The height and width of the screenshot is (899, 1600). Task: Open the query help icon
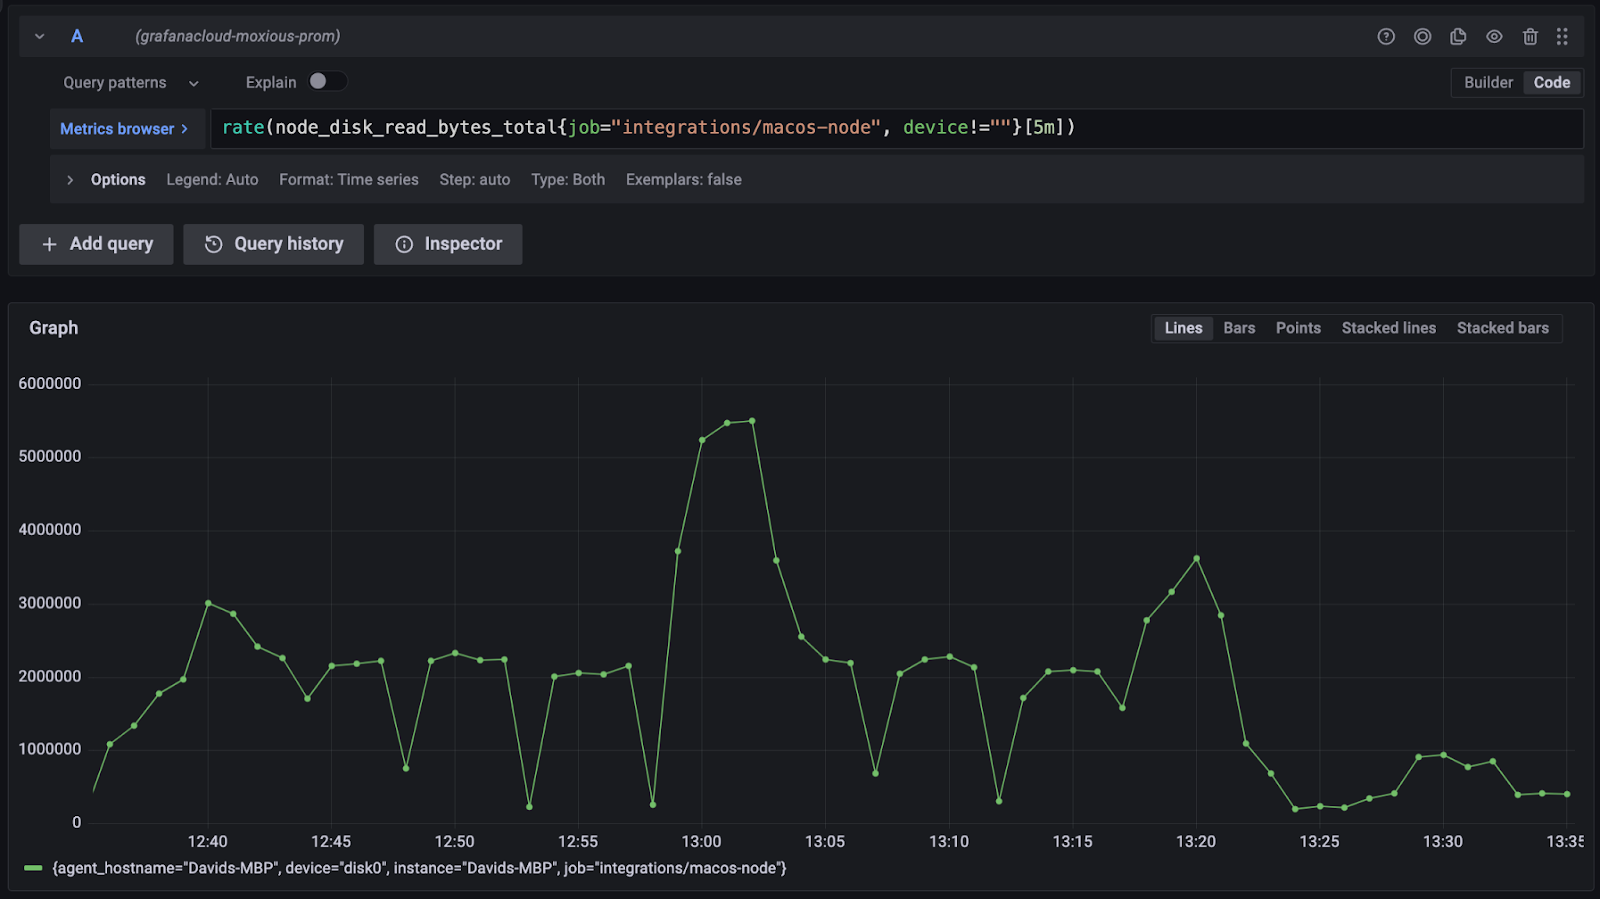1386,37
